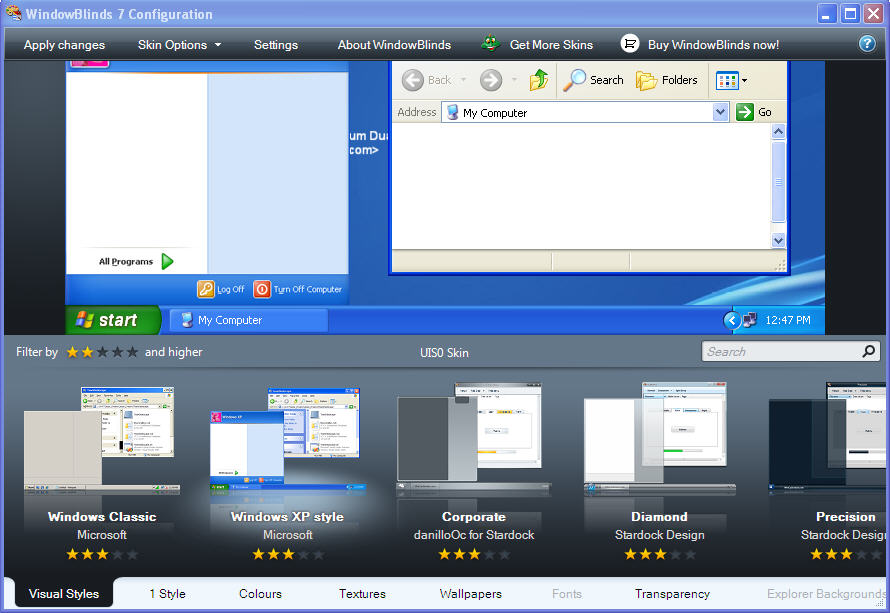Click the Turn Off Computer icon
The height and width of the screenshot is (613, 890).
pos(260,289)
